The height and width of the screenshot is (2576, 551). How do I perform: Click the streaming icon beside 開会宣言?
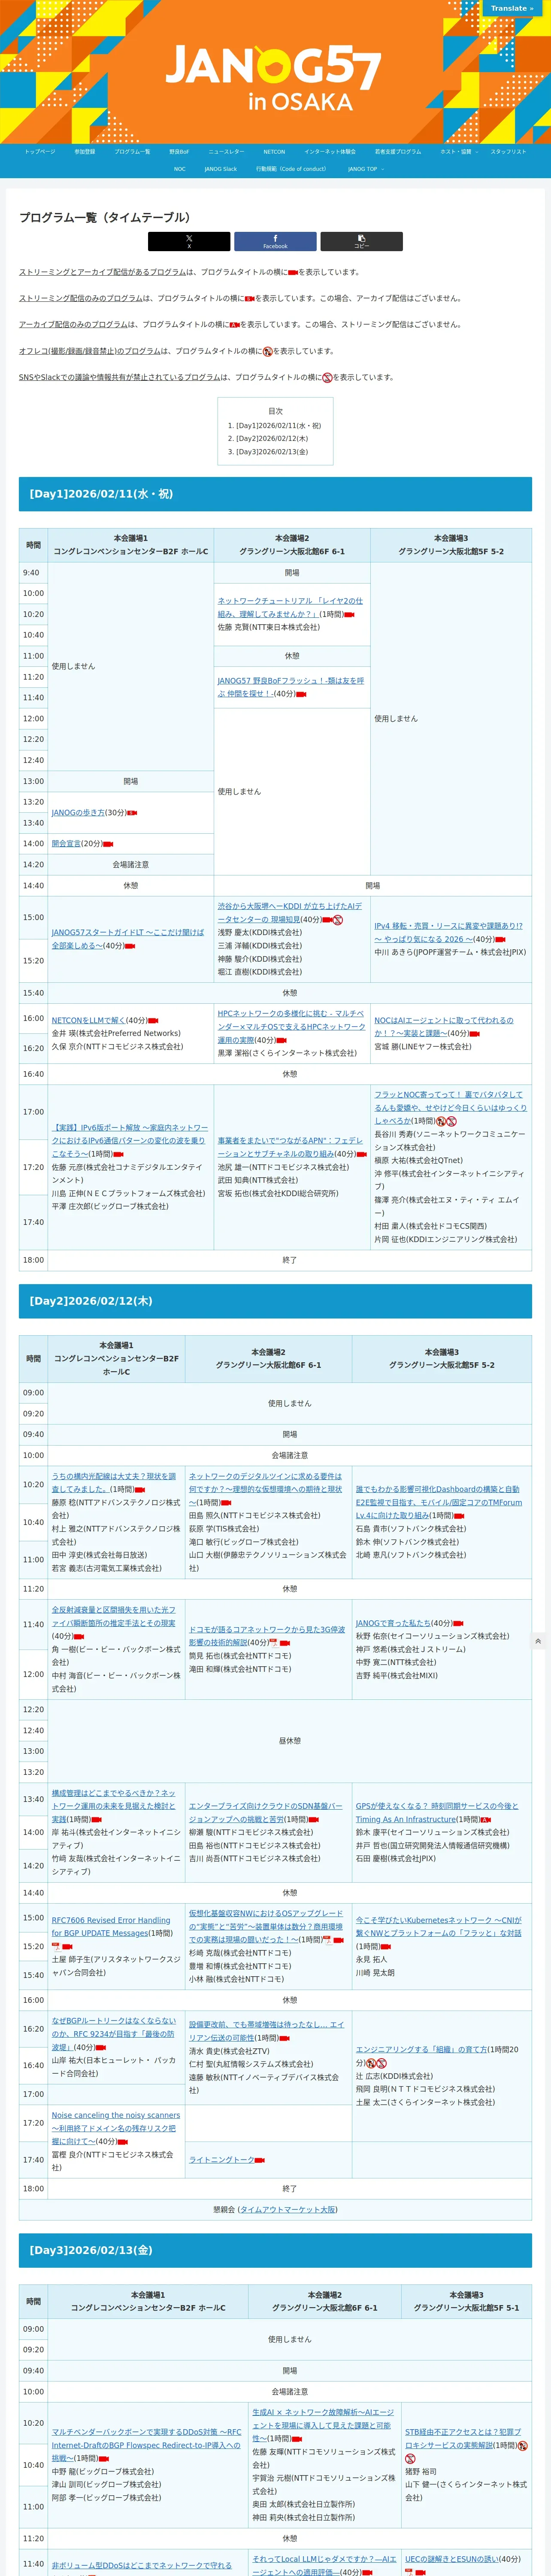point(108,844)
